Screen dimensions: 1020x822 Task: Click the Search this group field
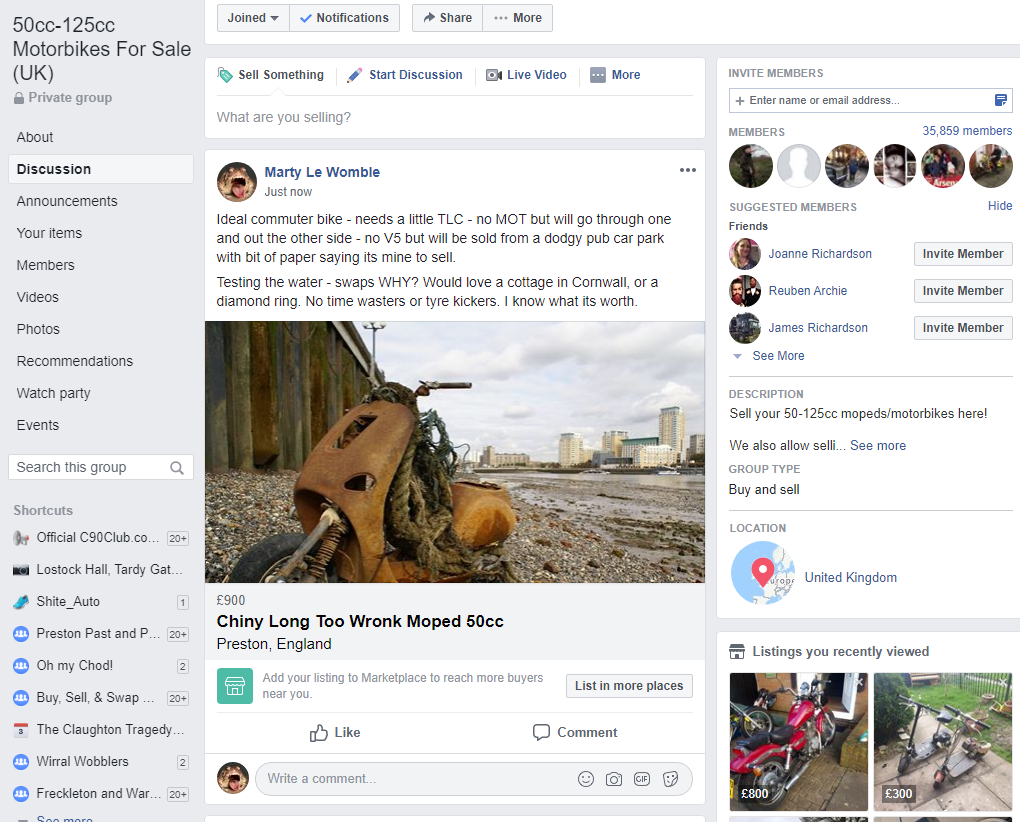(101, 467)
